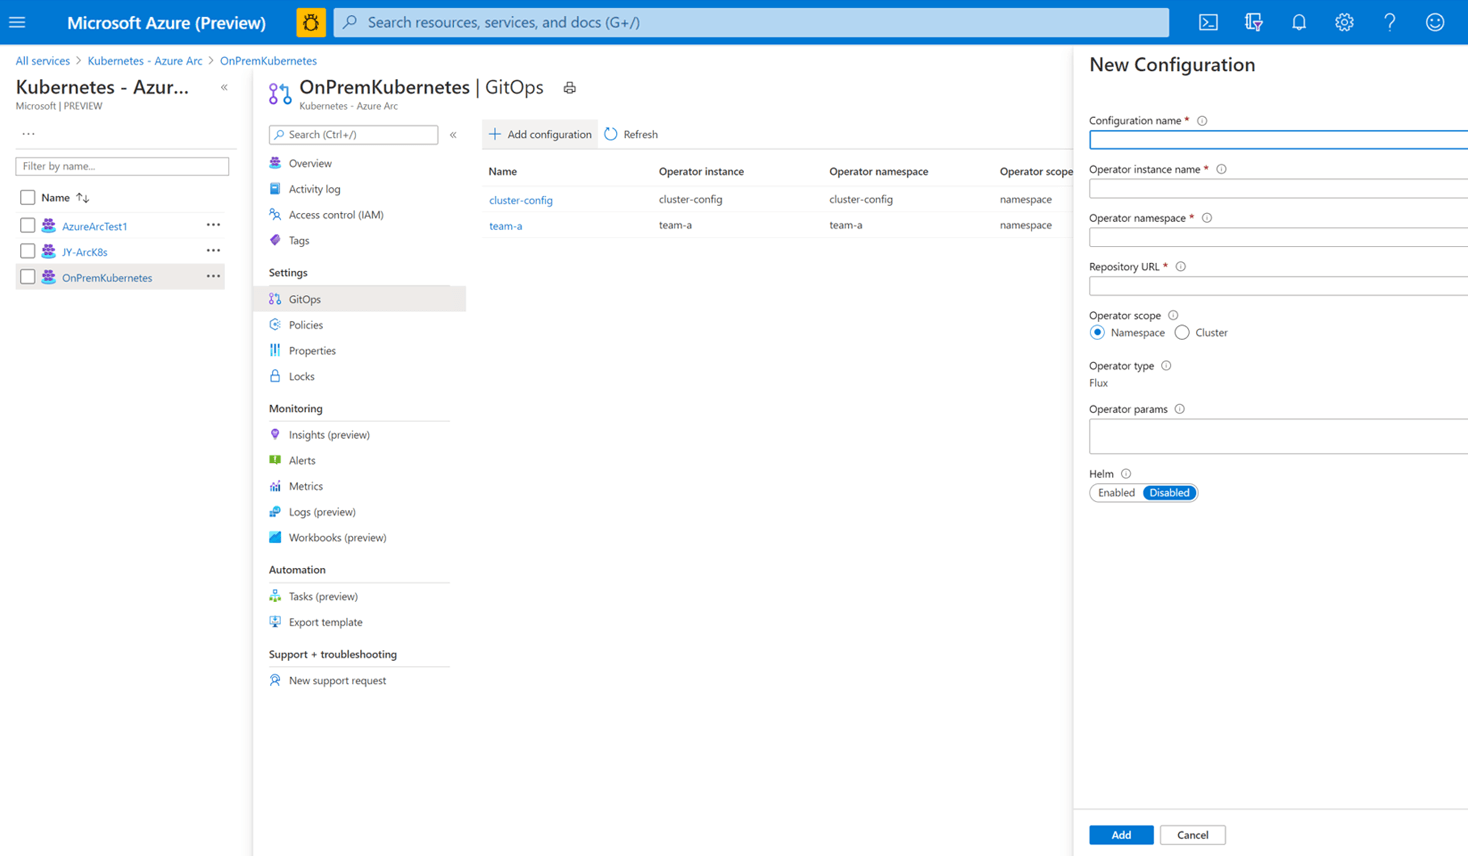Click the Add button in New Configuration
This screenshot has width=1468, height=856.
[1121, 835]
